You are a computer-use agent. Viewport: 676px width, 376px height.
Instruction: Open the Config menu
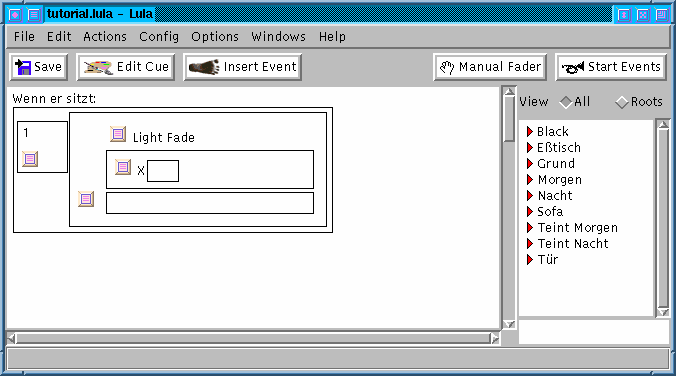pos(159,37)
